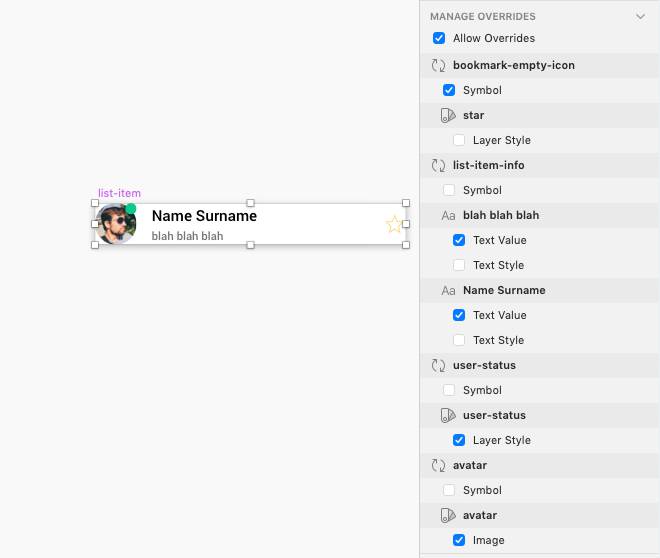The height and width of the screenshot is (558, 660).
Task: Click the green online status dot
Action: 131,208
